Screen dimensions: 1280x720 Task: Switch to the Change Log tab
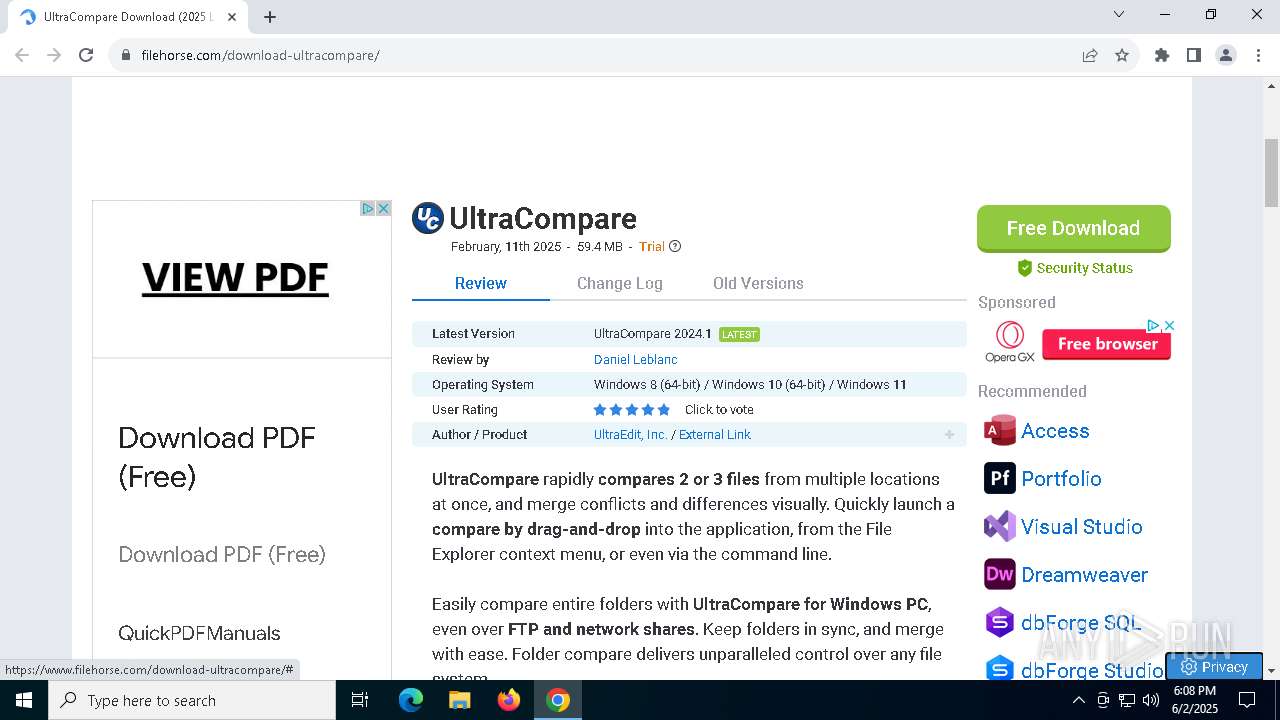pyautogui.click(x=620, y=283)
